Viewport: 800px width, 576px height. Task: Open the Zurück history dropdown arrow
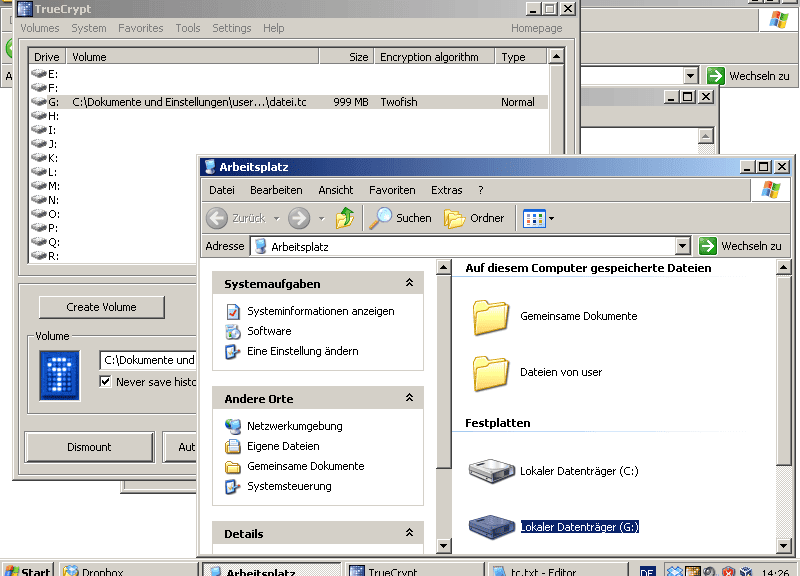coord(277,219)
